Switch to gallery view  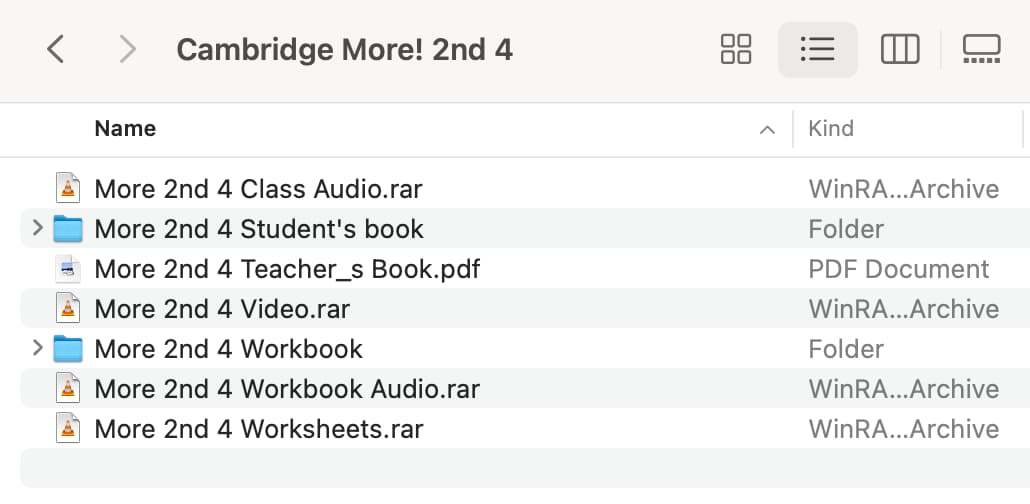(981, 49)
